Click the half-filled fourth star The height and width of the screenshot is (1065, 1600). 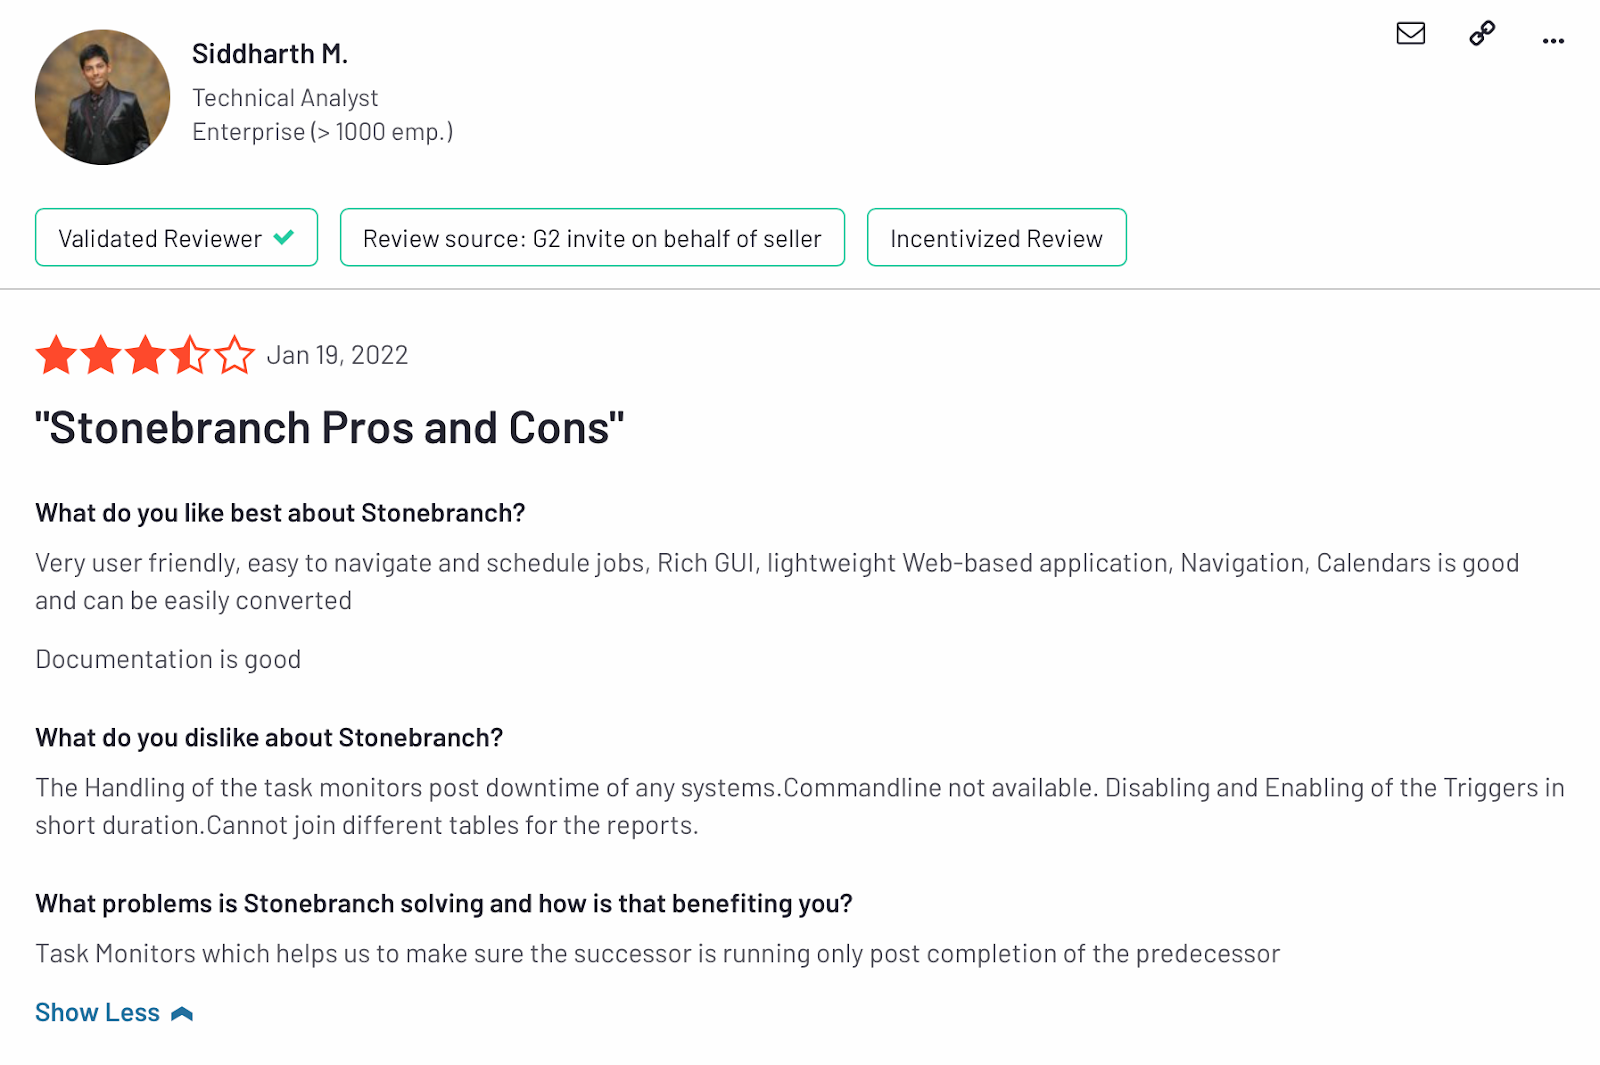[190, 355]
